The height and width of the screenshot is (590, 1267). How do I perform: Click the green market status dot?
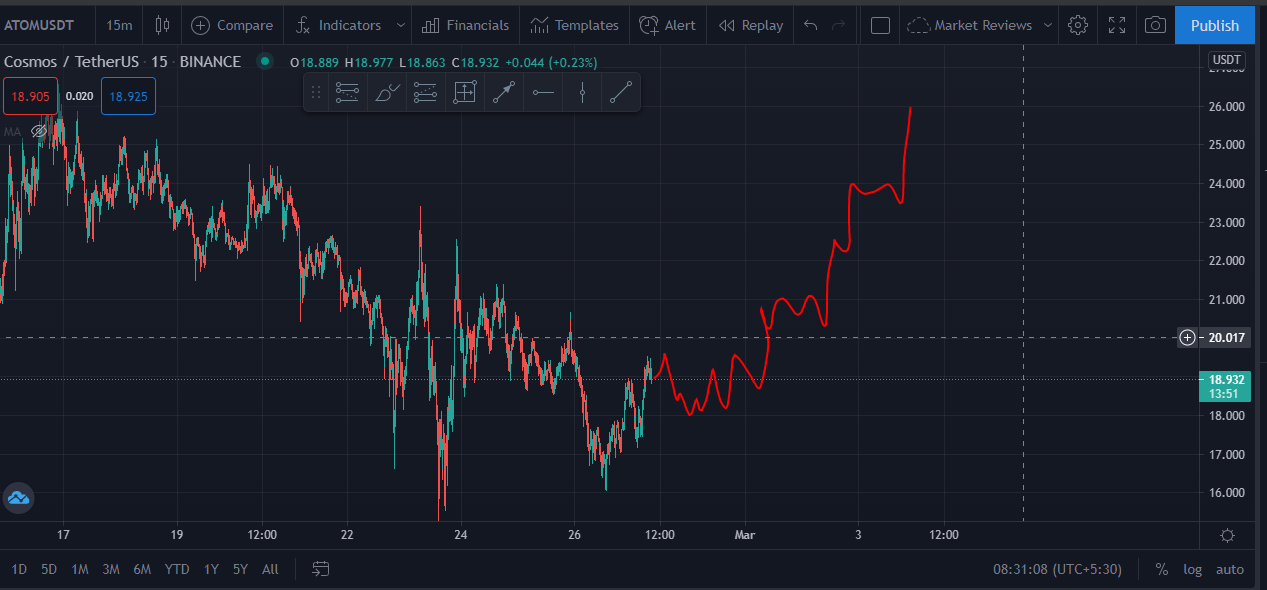tap(264, 61)
